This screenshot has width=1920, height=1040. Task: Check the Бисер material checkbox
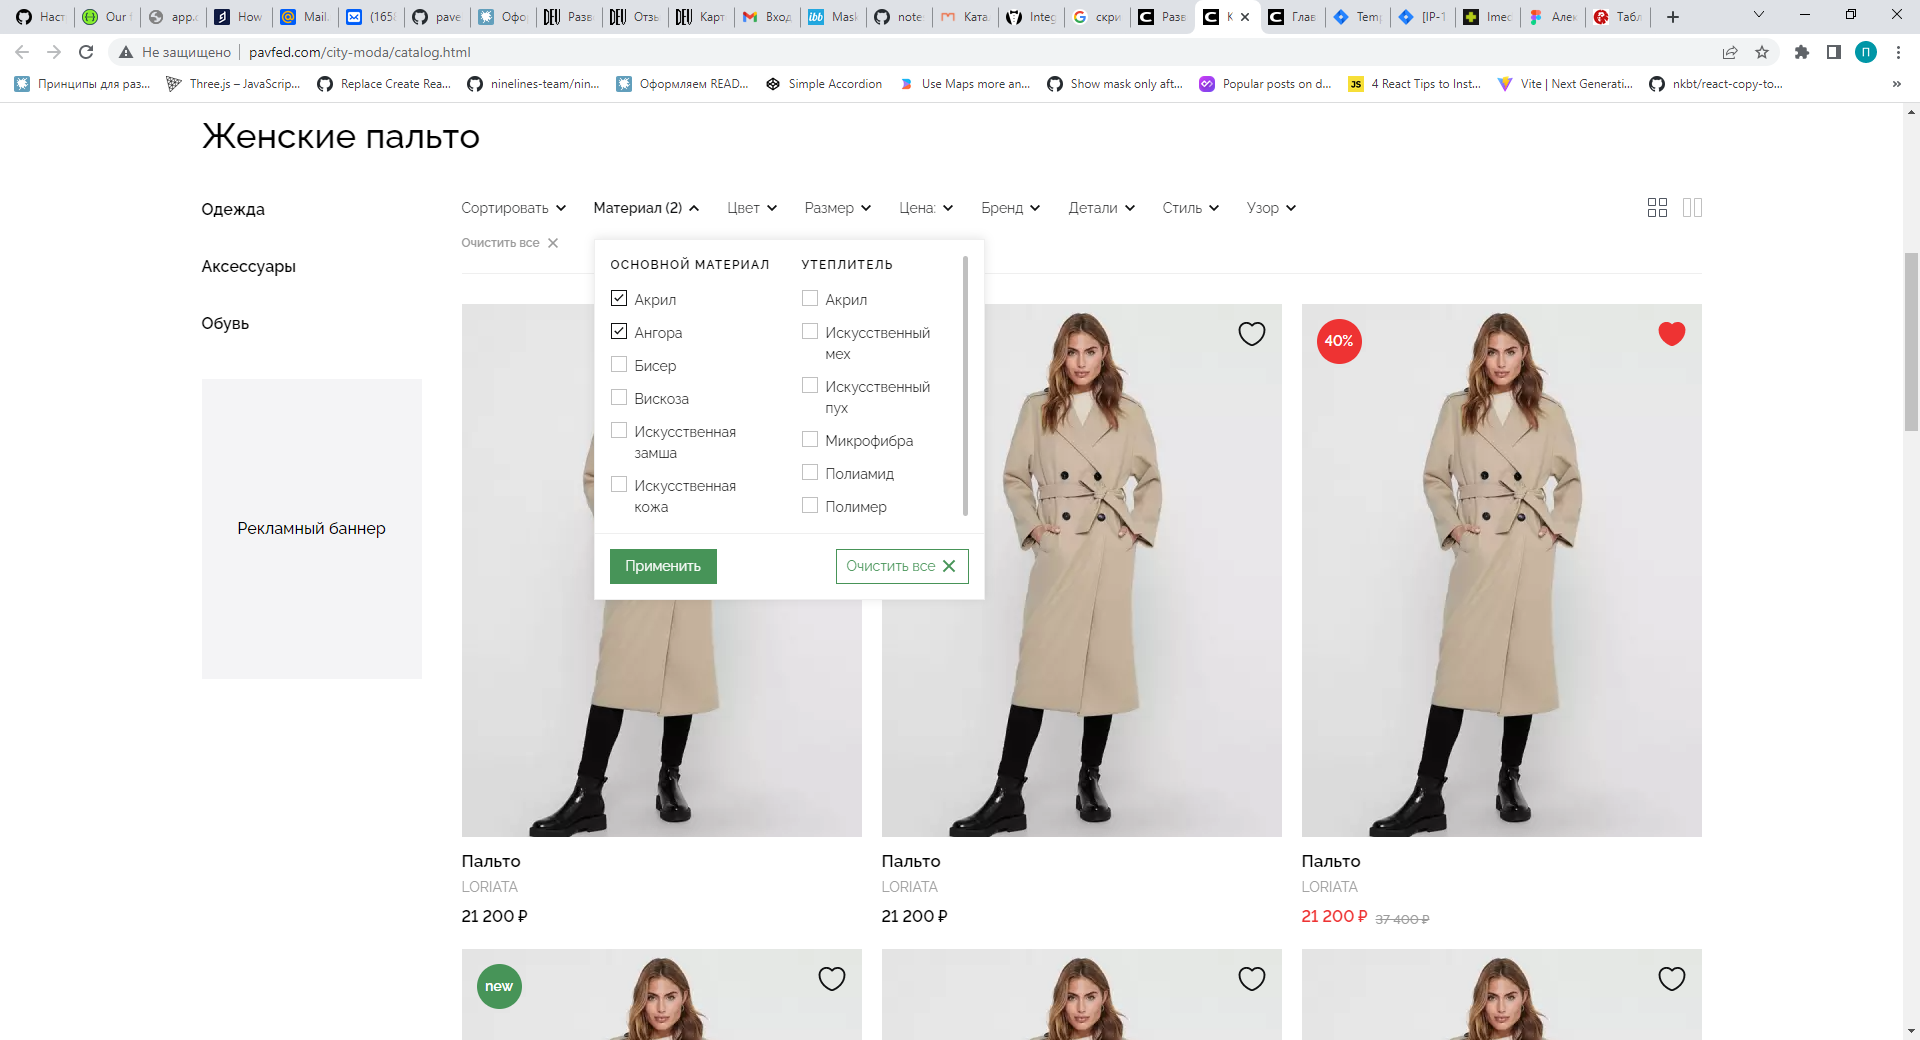click(x=618, y=364)
